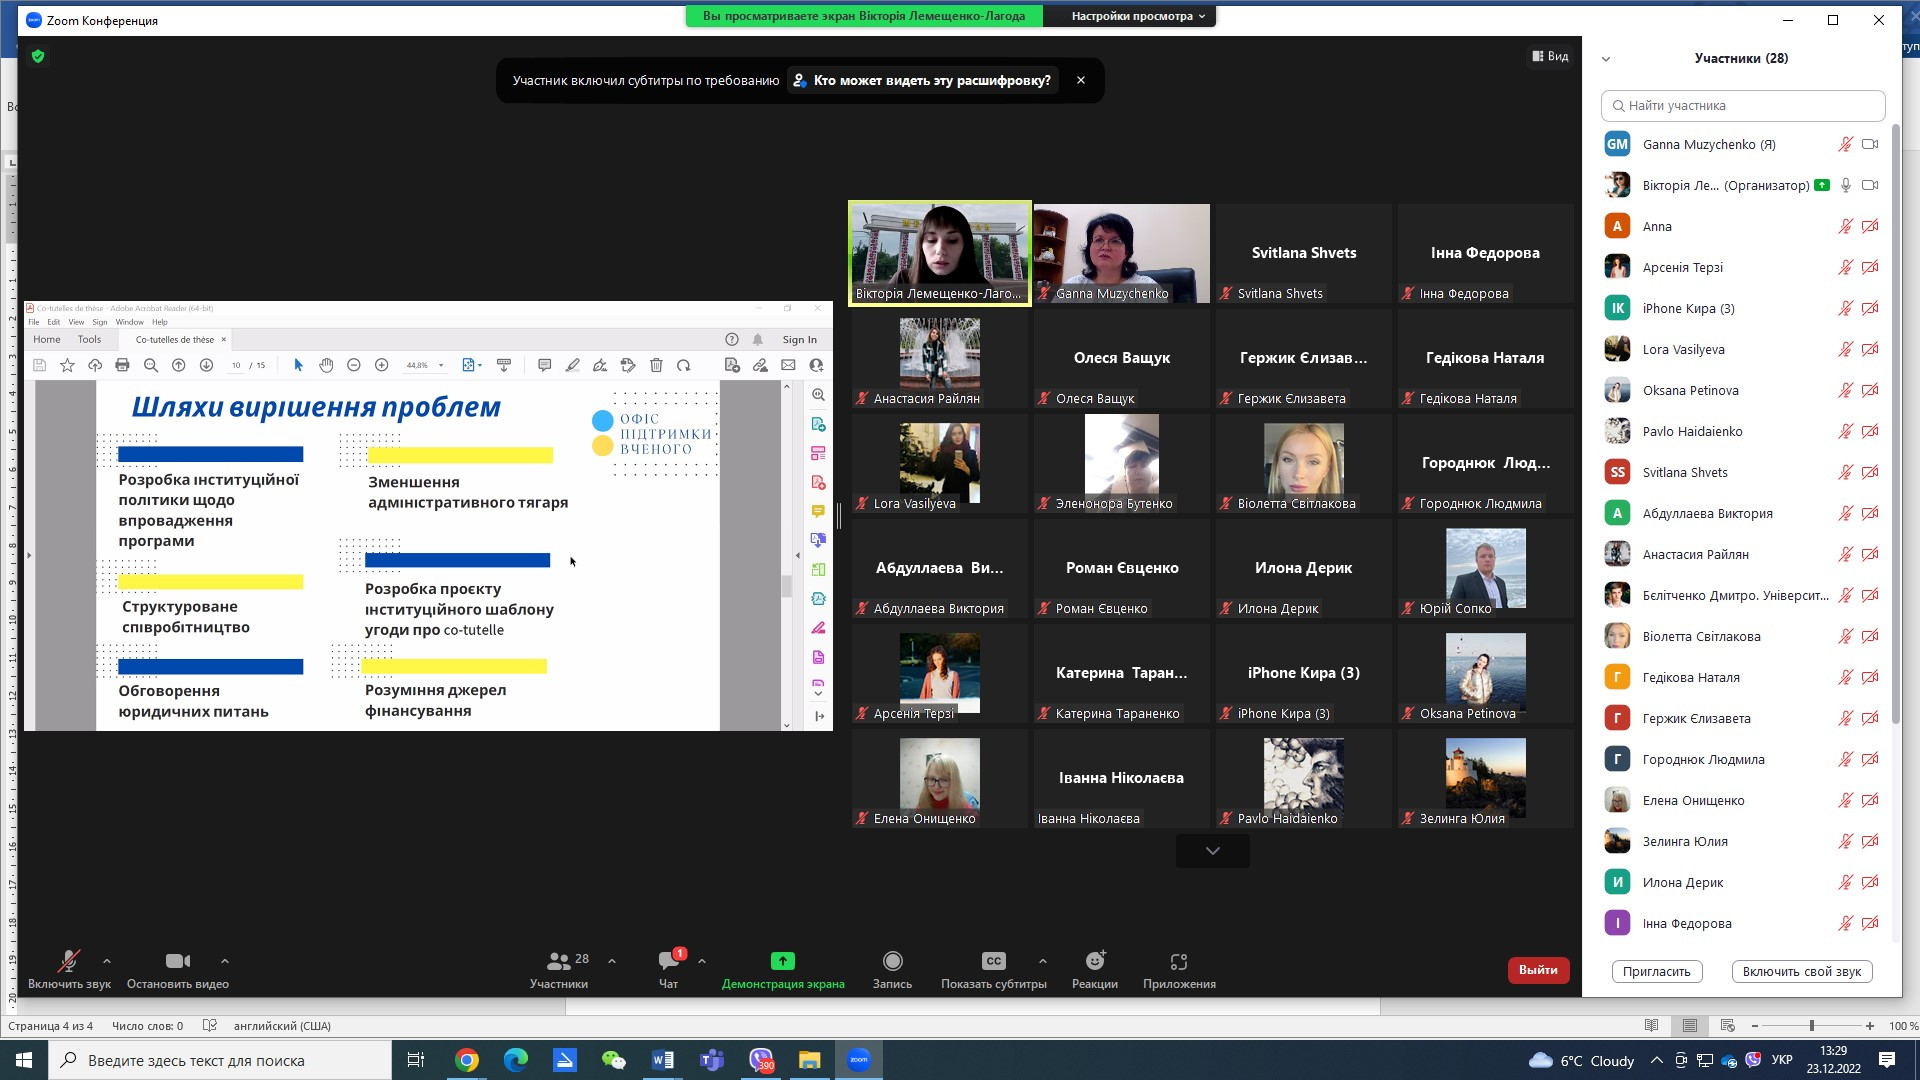Screen dimensions: 1920x1080
Task: Open the Вид view menu
Action: (1550, 57)
